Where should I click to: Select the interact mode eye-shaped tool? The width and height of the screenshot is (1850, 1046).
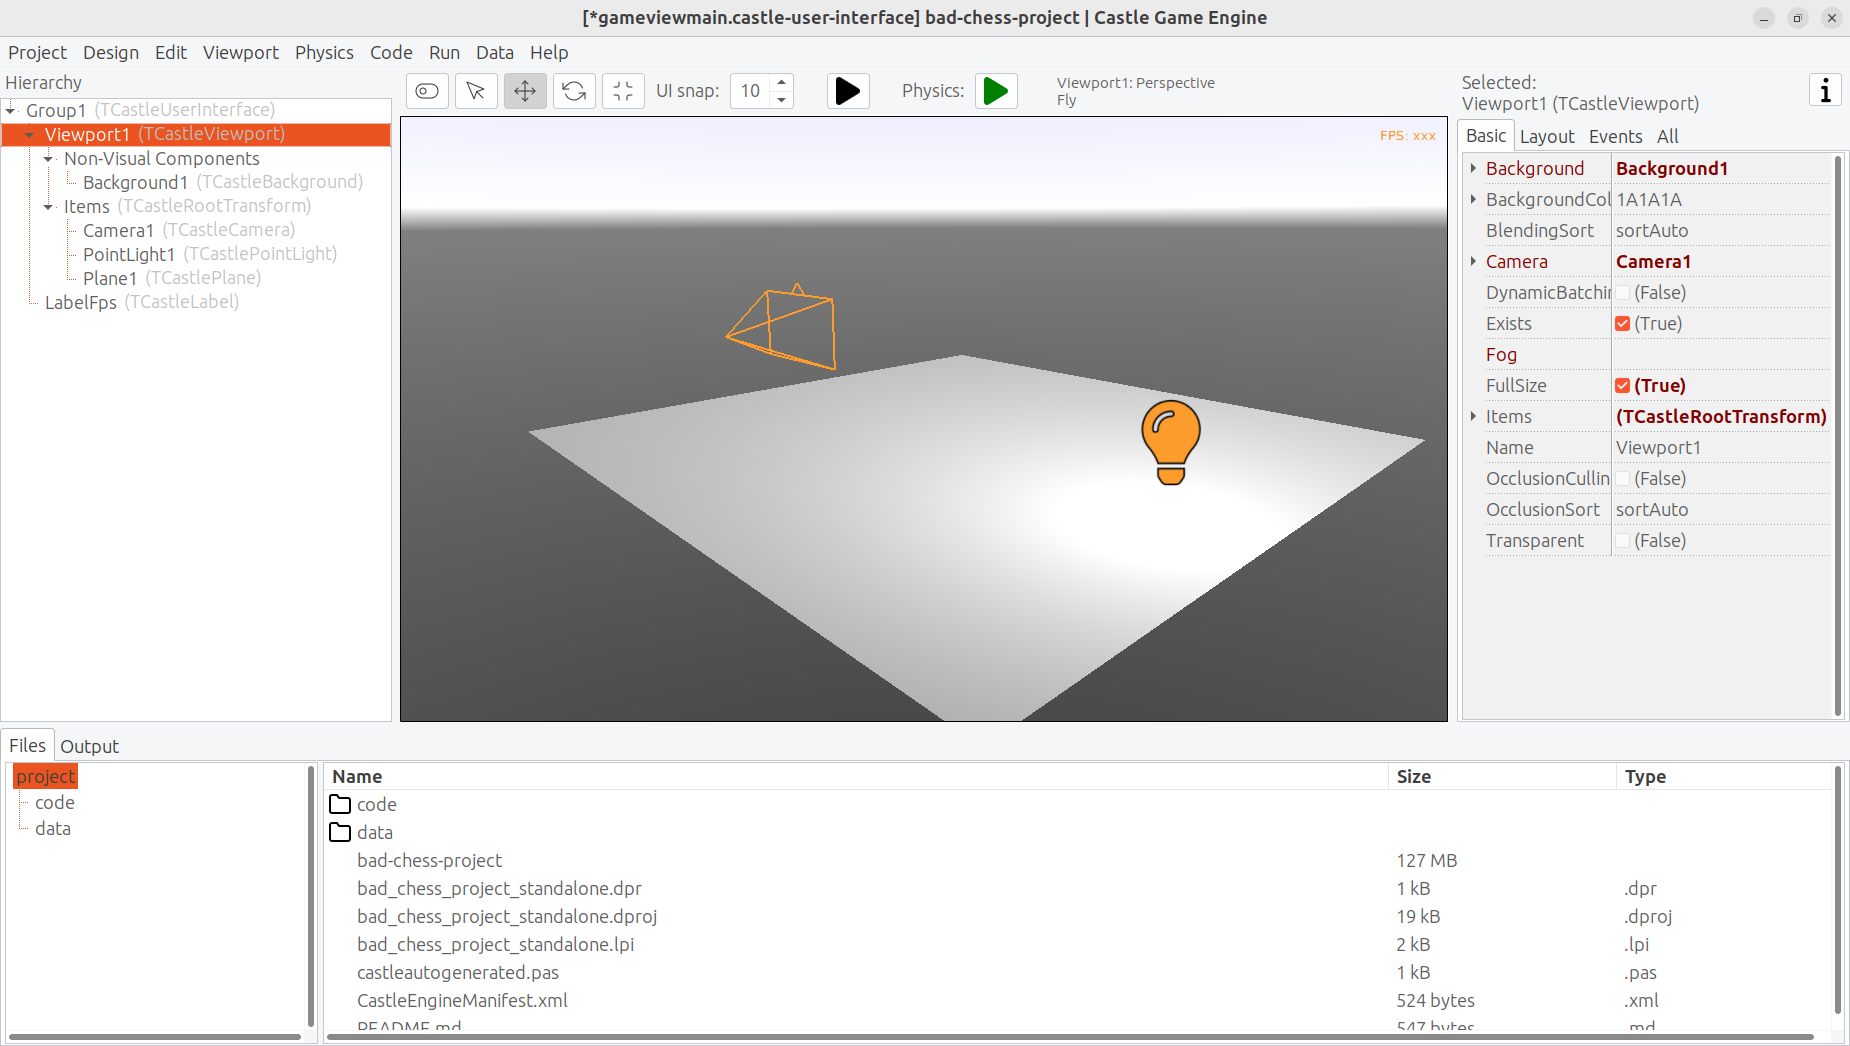click(x=427, y=91)
